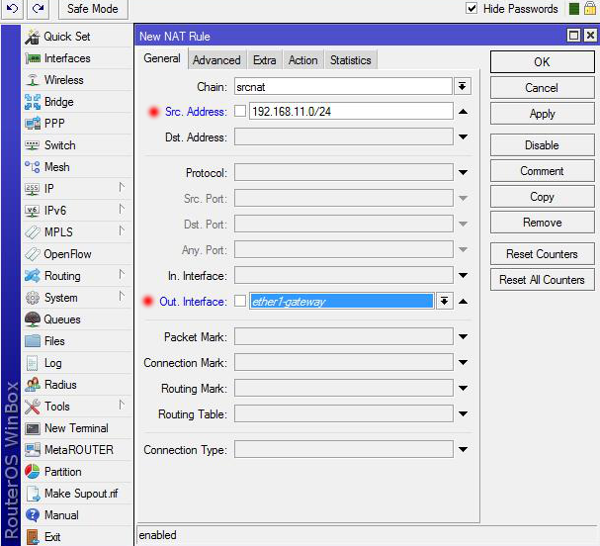Click the ether1-gateway Out. Interface field
This screenshot has width=600, height=546.
tap(342, 301)
